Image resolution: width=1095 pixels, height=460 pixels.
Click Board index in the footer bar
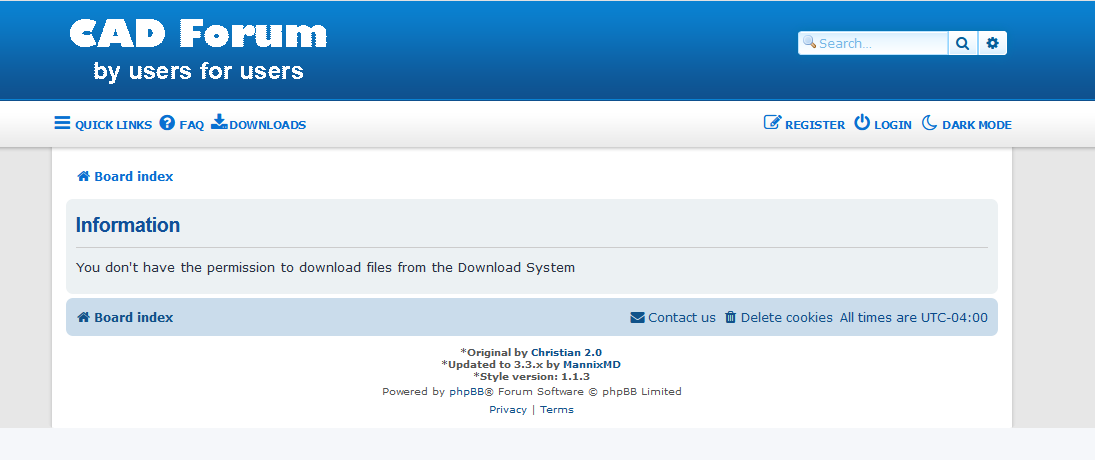point(133,317)
